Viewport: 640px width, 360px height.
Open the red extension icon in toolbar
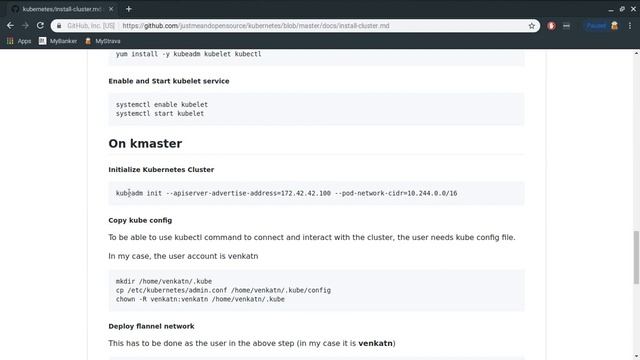click(551, 26)
